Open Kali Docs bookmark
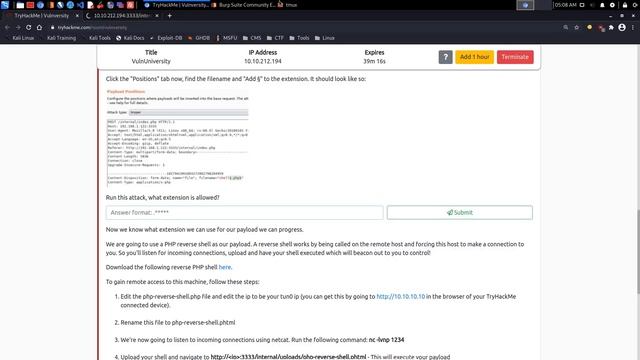This screenshot has height=360, width=640. [x=130, y=38]
